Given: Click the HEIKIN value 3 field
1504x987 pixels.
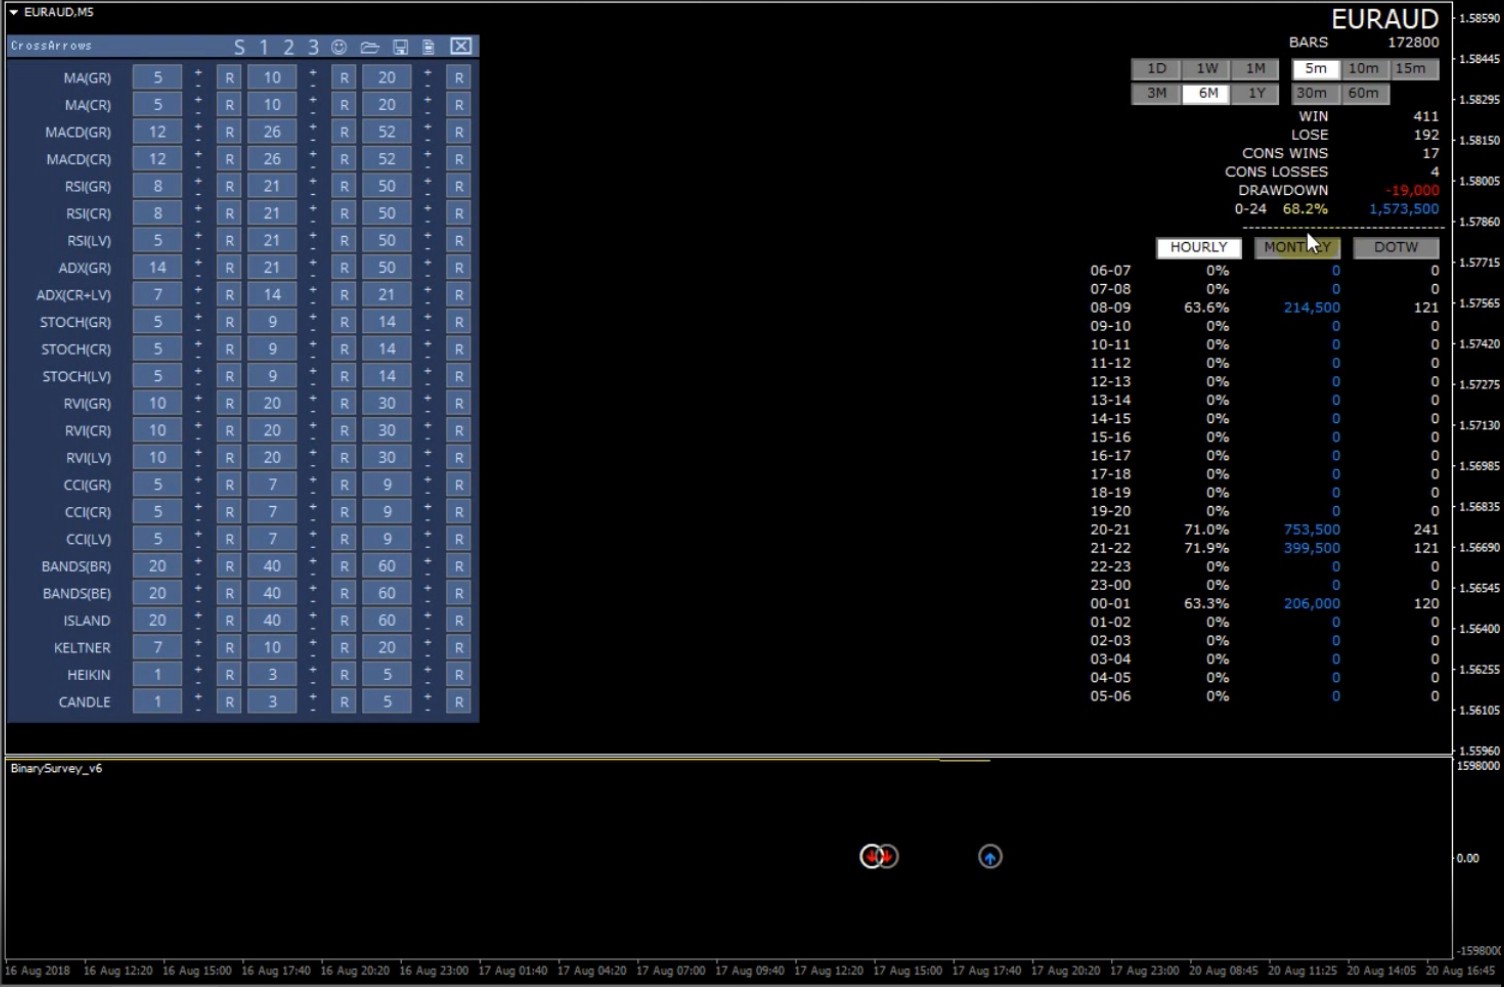Looking at the screenshot, I should click(x=272, y=675).
